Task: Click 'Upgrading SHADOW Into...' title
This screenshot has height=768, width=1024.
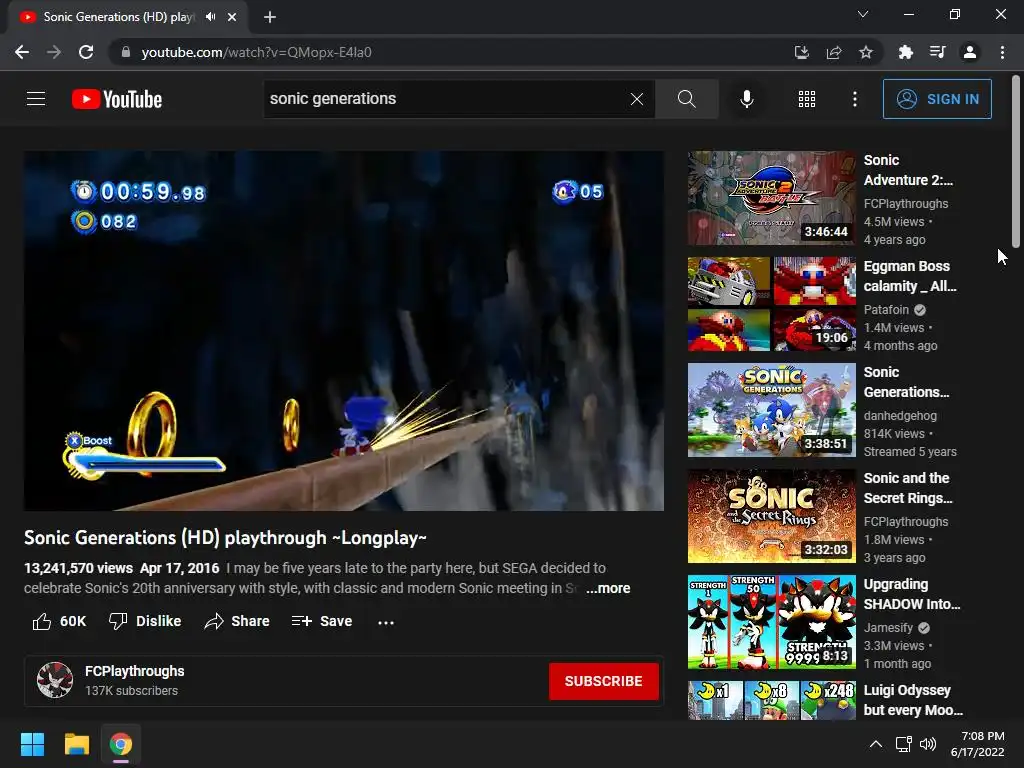Action: 912,594
